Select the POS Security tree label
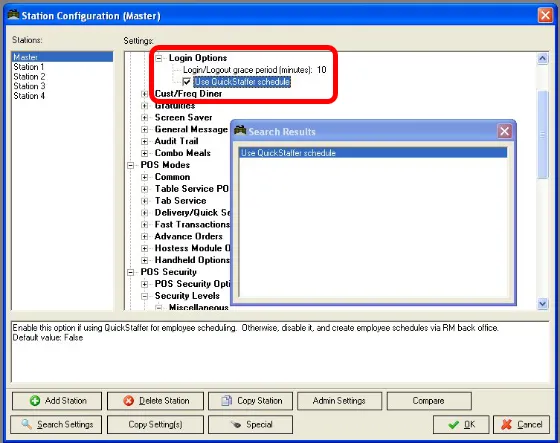The image size is (560, 443). coord(169,272)
